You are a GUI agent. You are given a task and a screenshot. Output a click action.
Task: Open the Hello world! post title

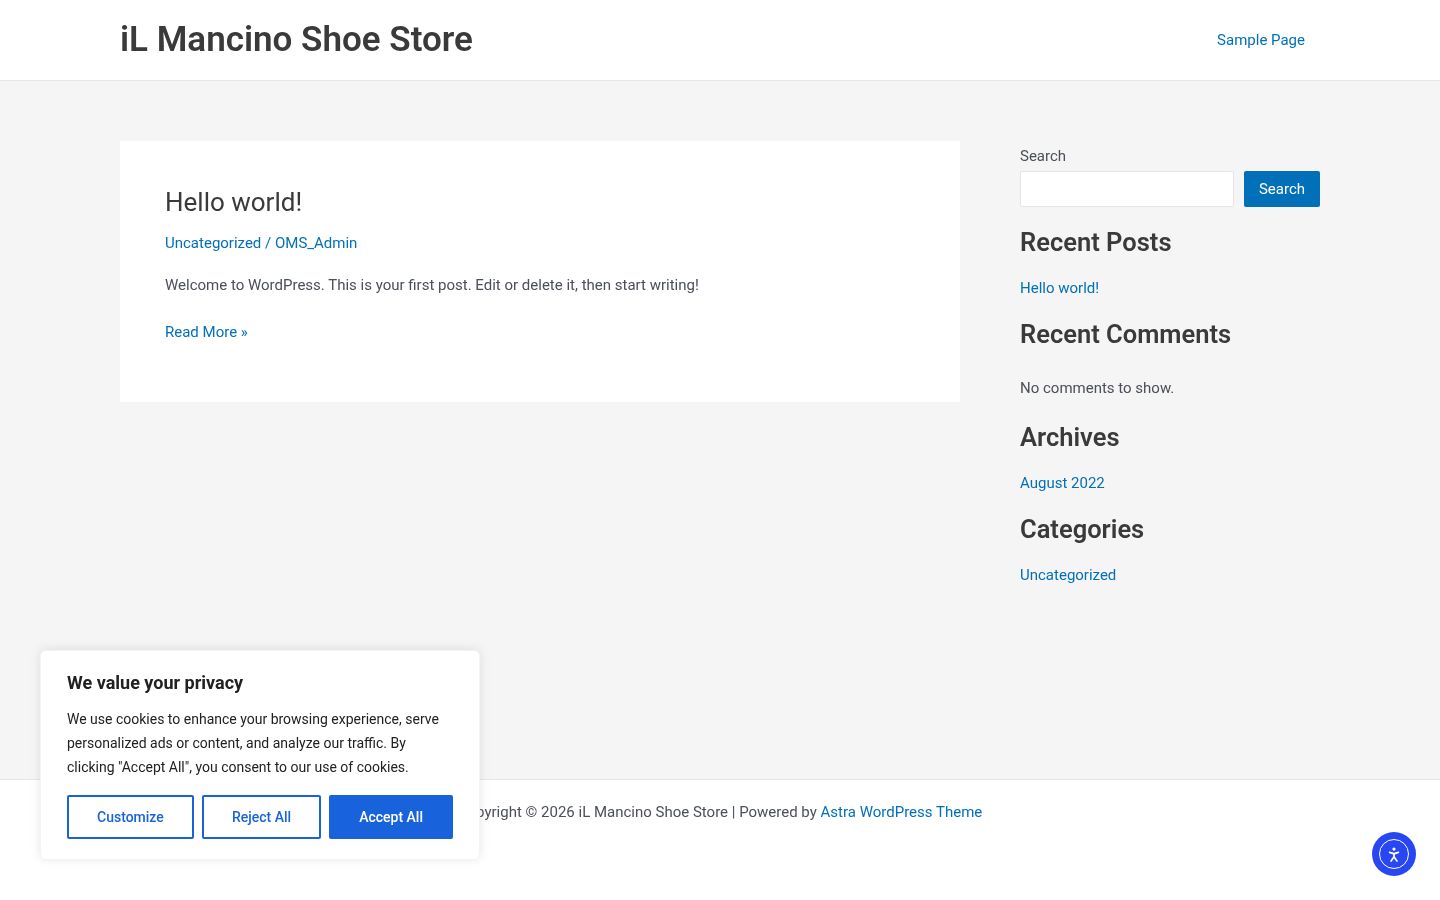click(233, 202)
